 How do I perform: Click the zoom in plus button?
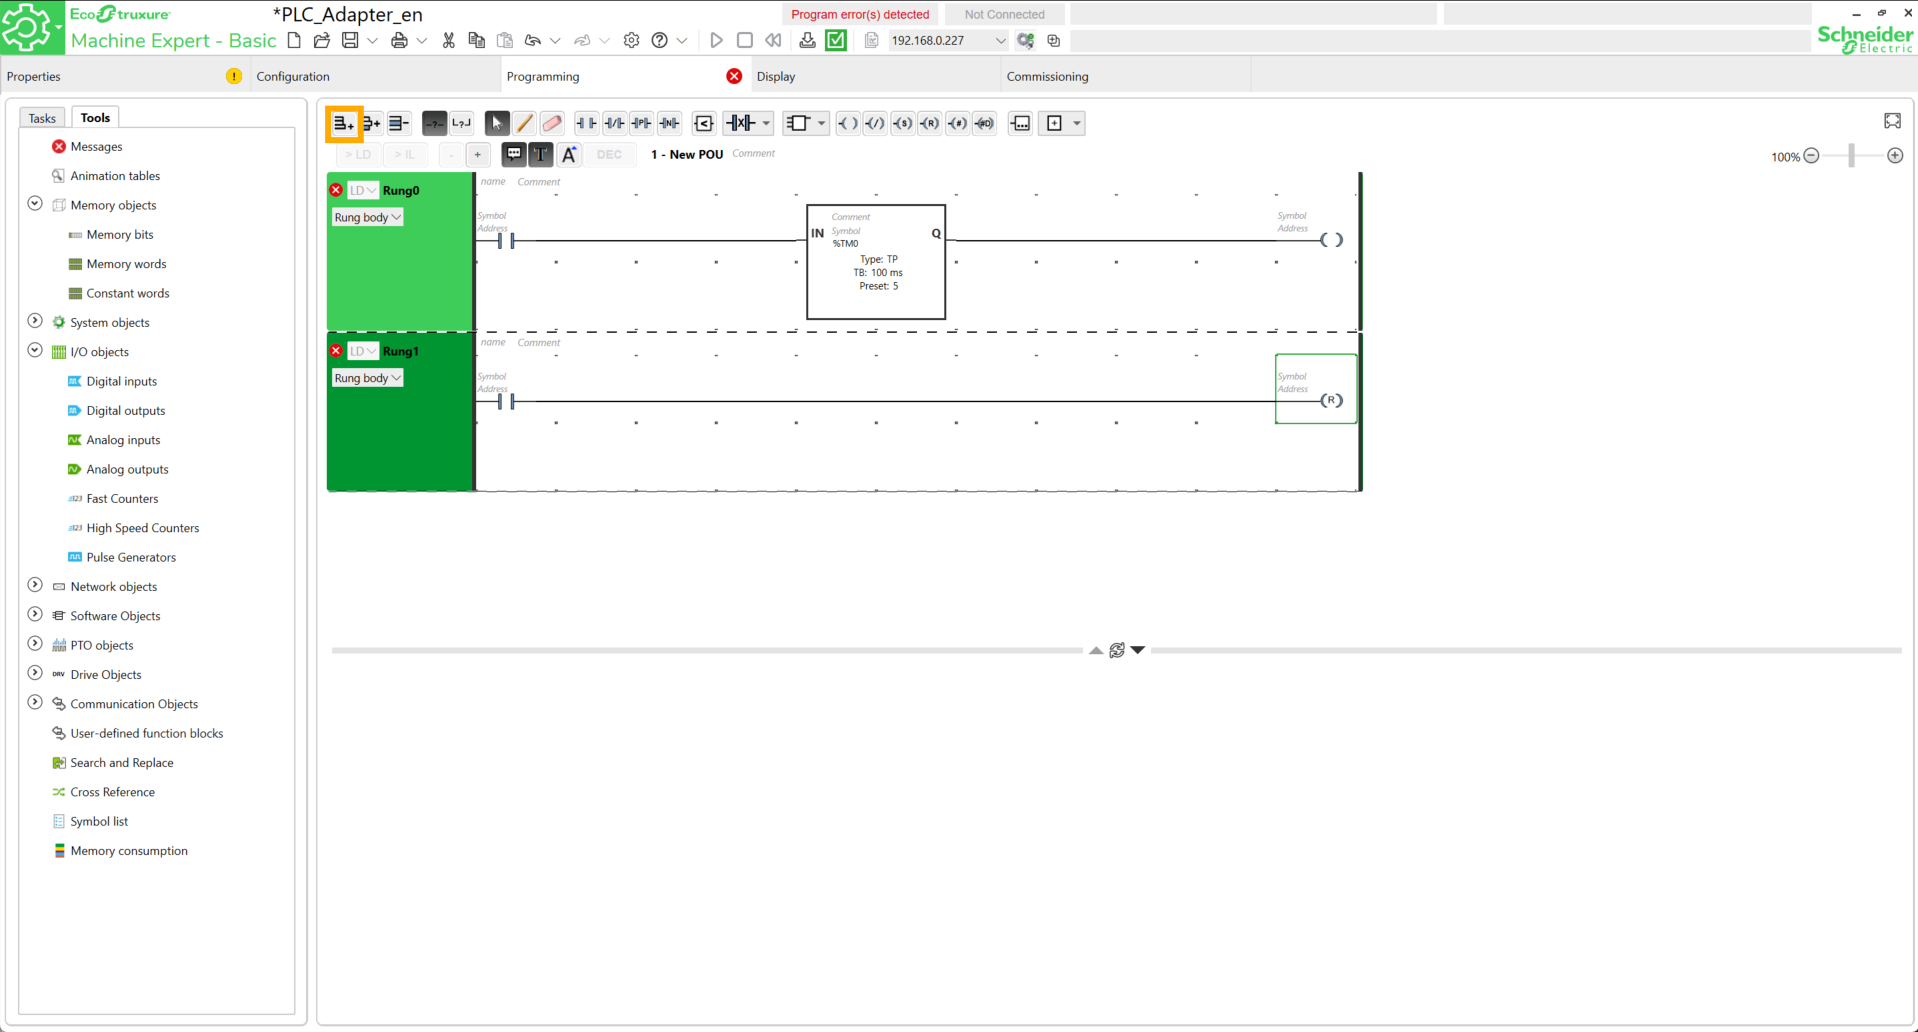pyautogui.click(x=1894, y=156)
